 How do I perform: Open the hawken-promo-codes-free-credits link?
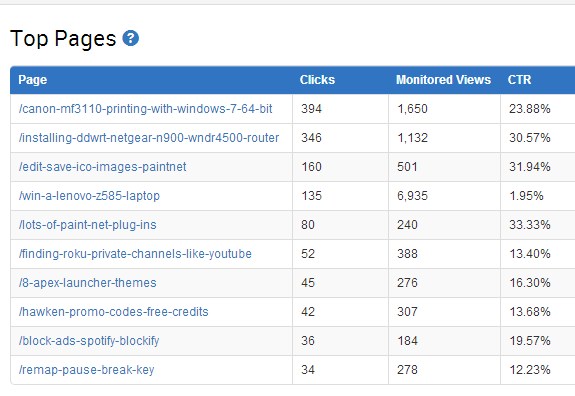tap(114, 312)
